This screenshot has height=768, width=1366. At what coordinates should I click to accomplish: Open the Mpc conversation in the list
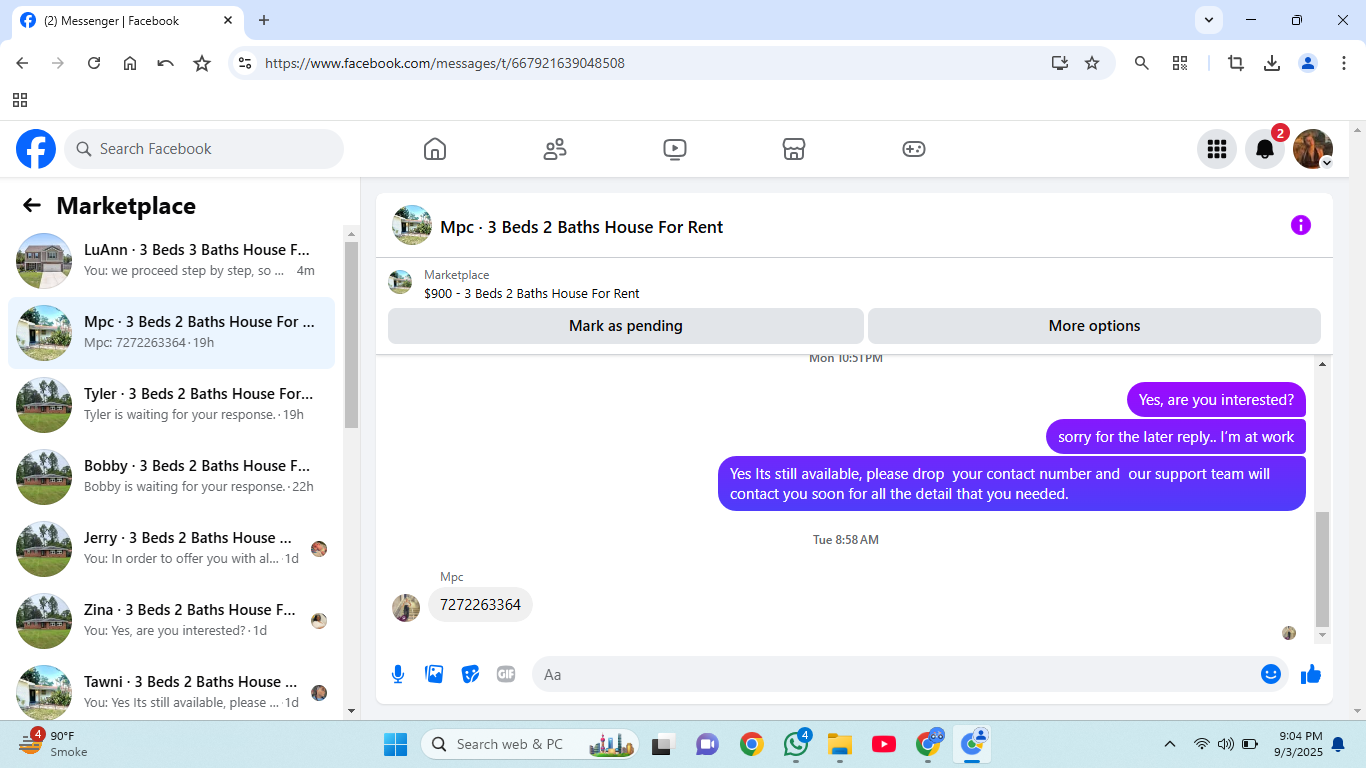pyautogui.click(x=172, y=333)
